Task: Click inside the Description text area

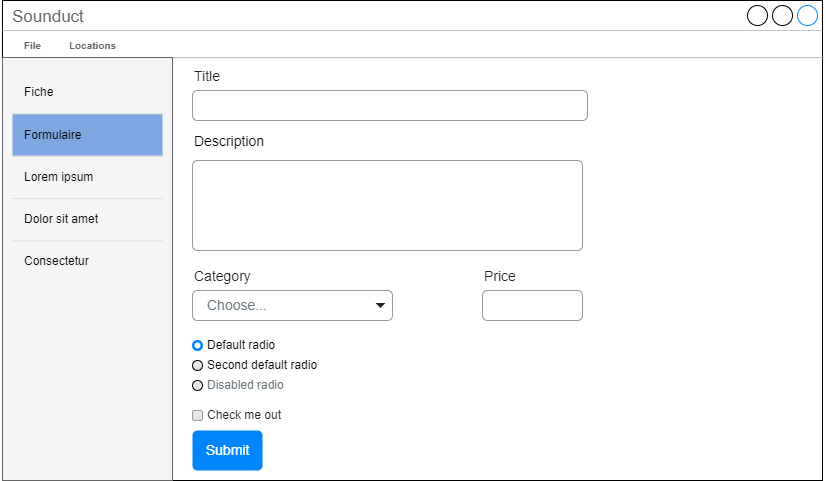Action: pos(387,205)
